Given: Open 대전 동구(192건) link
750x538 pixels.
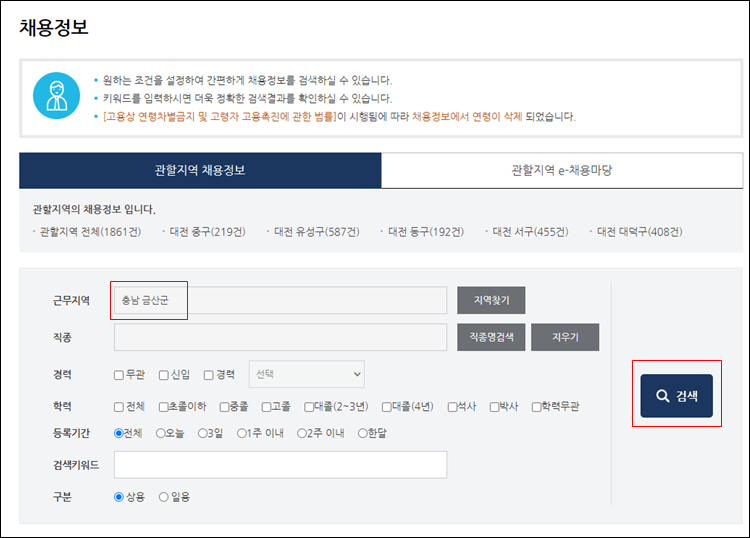Looking at the screenshot, I should [426, 232].
